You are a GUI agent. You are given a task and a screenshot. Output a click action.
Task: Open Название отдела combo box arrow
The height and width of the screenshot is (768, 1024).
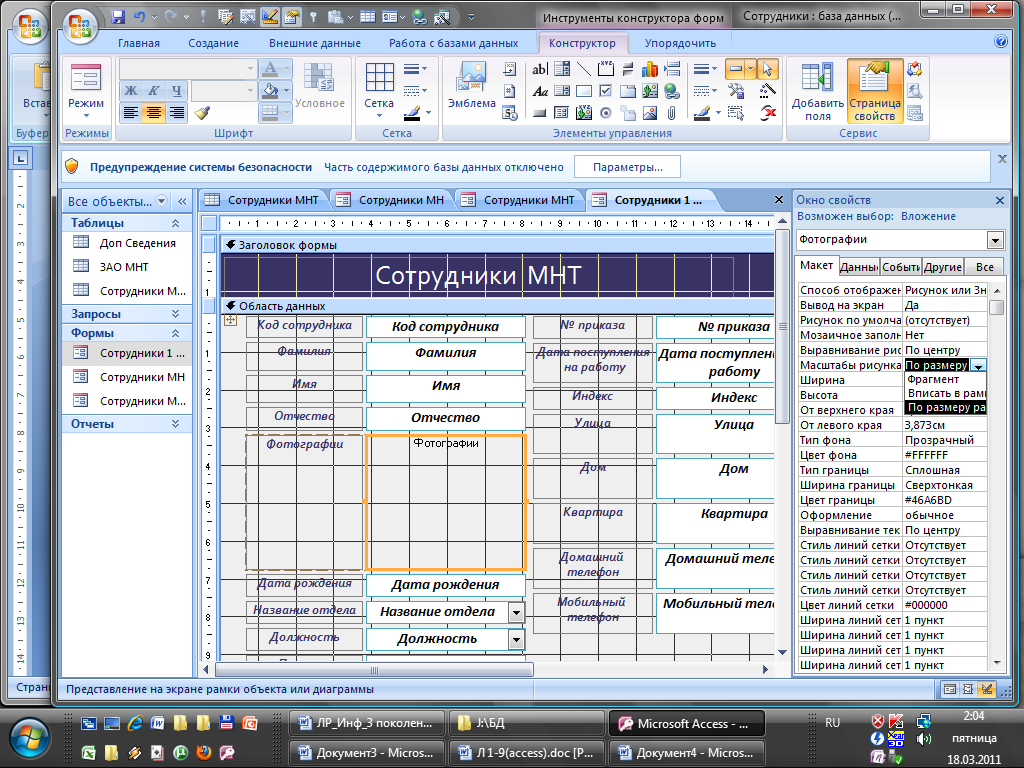(517, 613)
